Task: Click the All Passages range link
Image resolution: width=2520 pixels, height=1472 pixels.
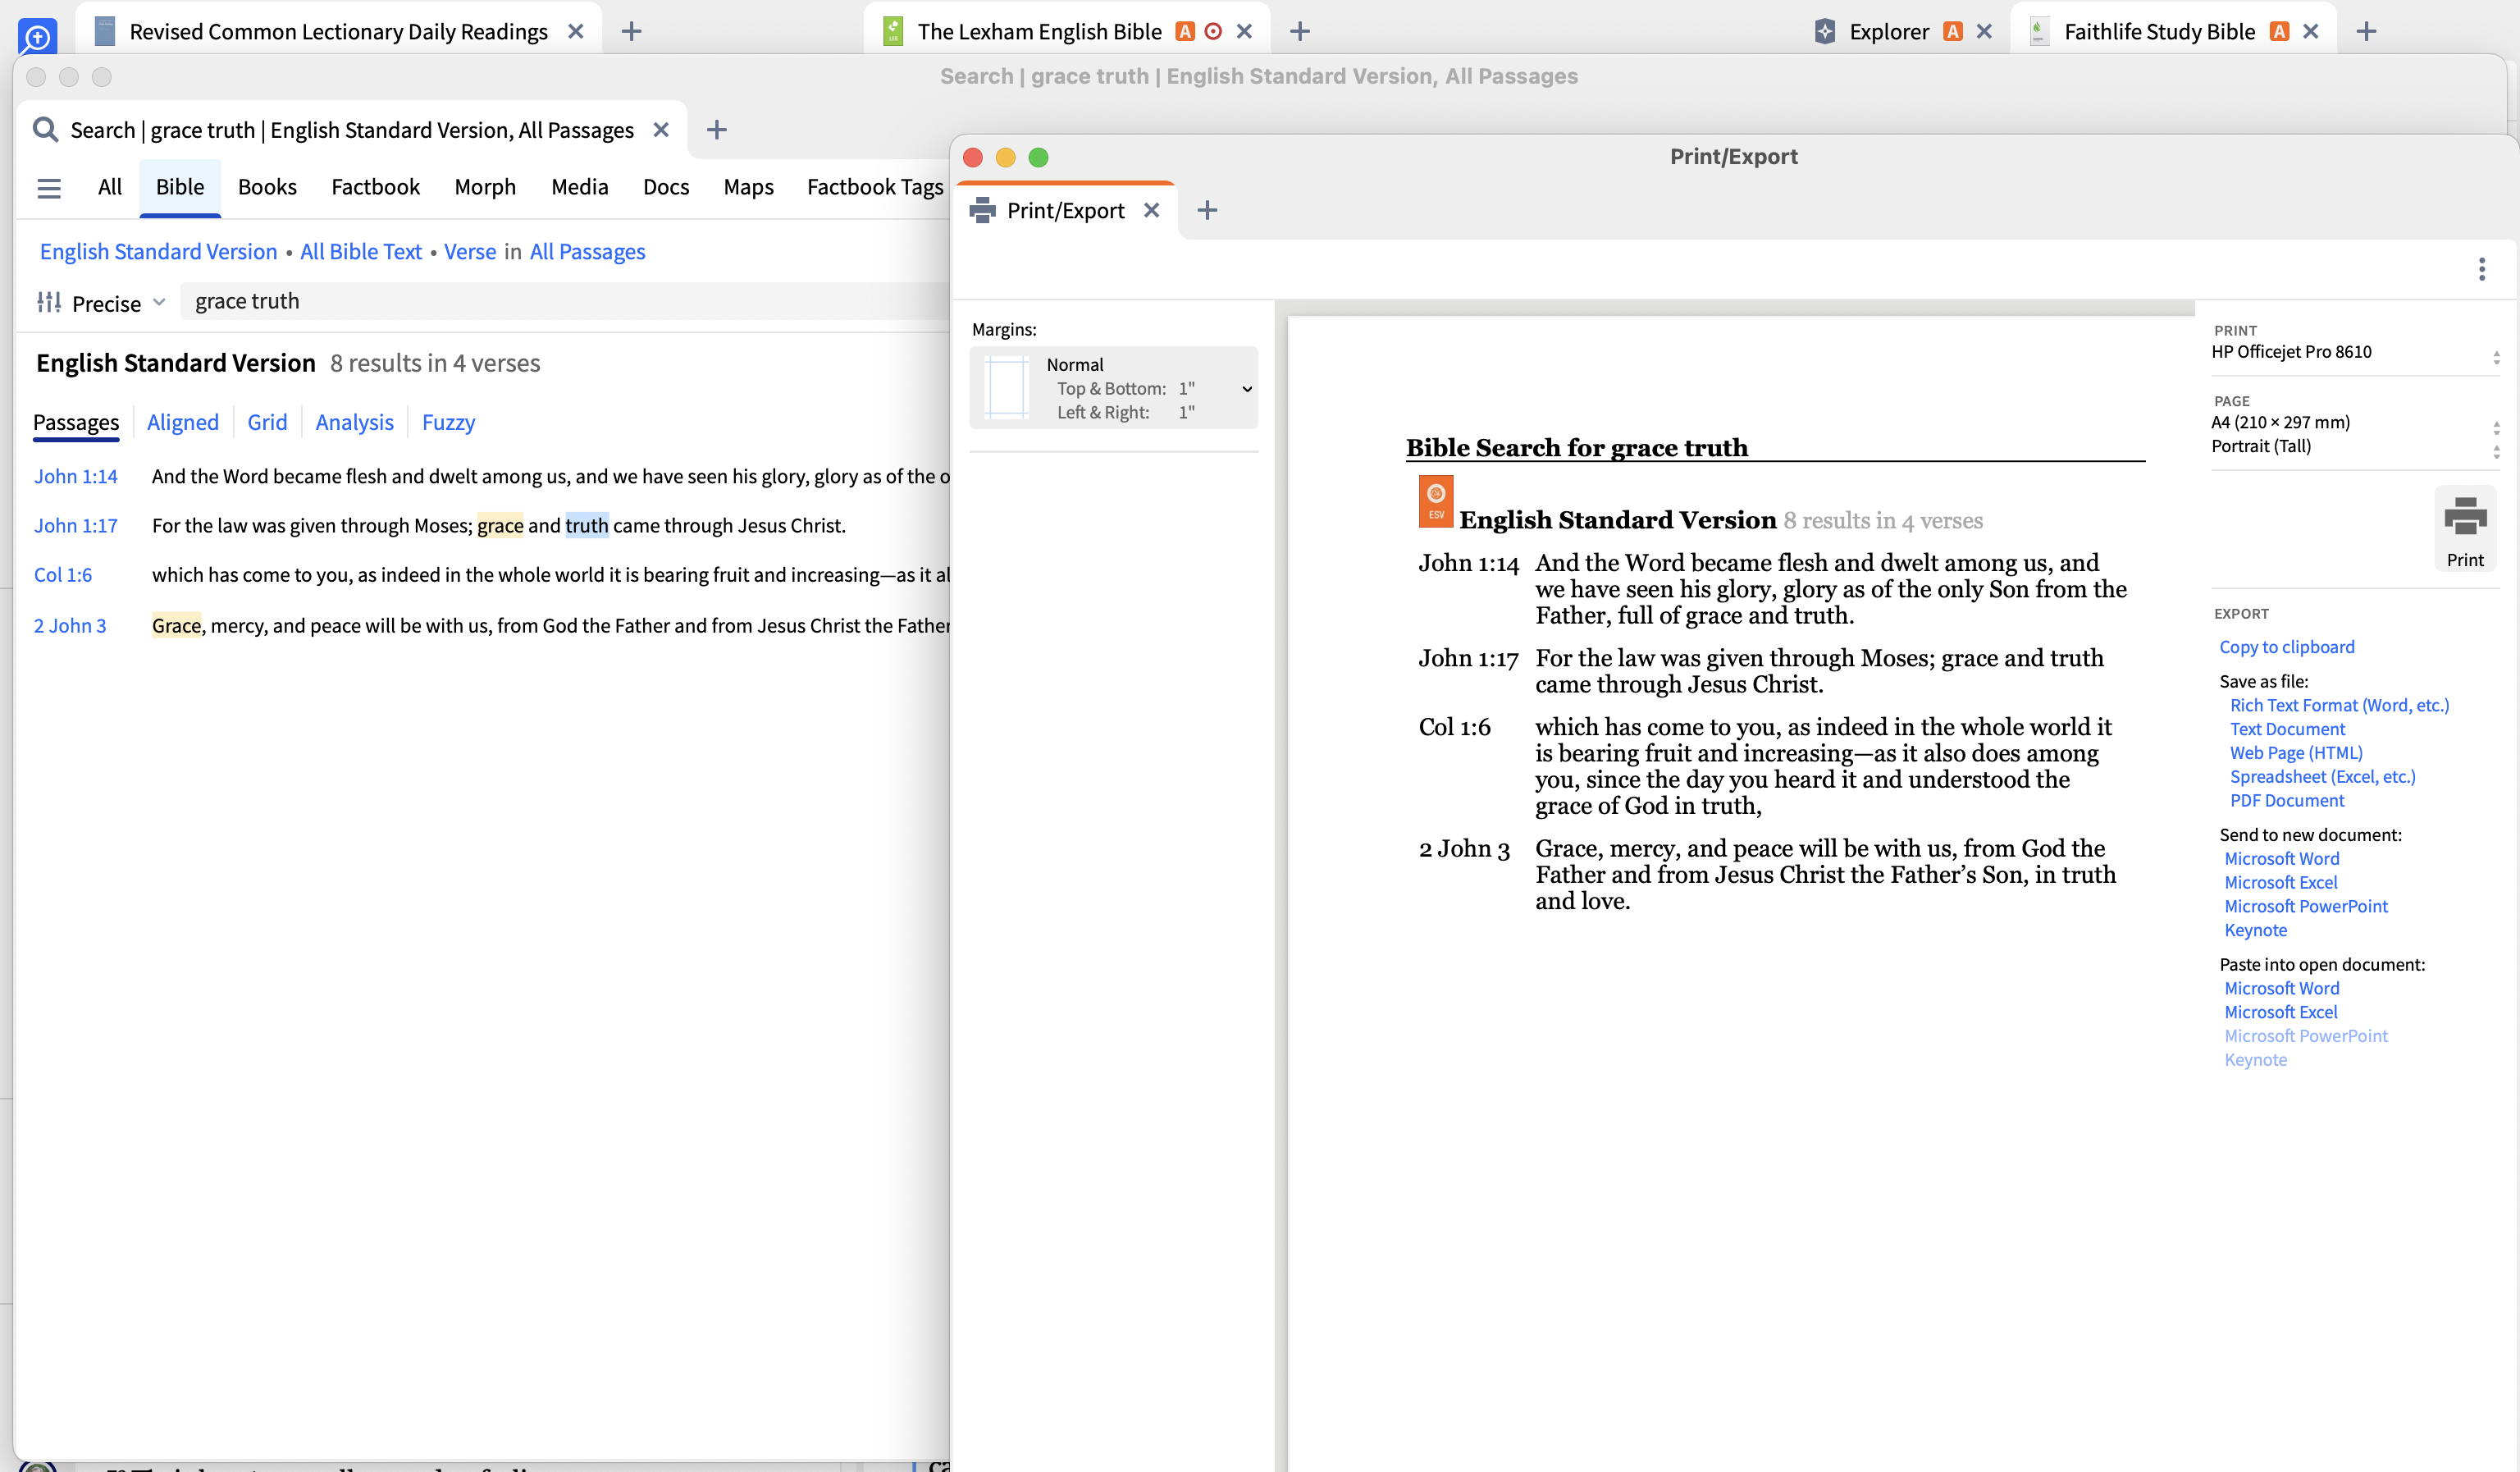Action: pos(588,252)
